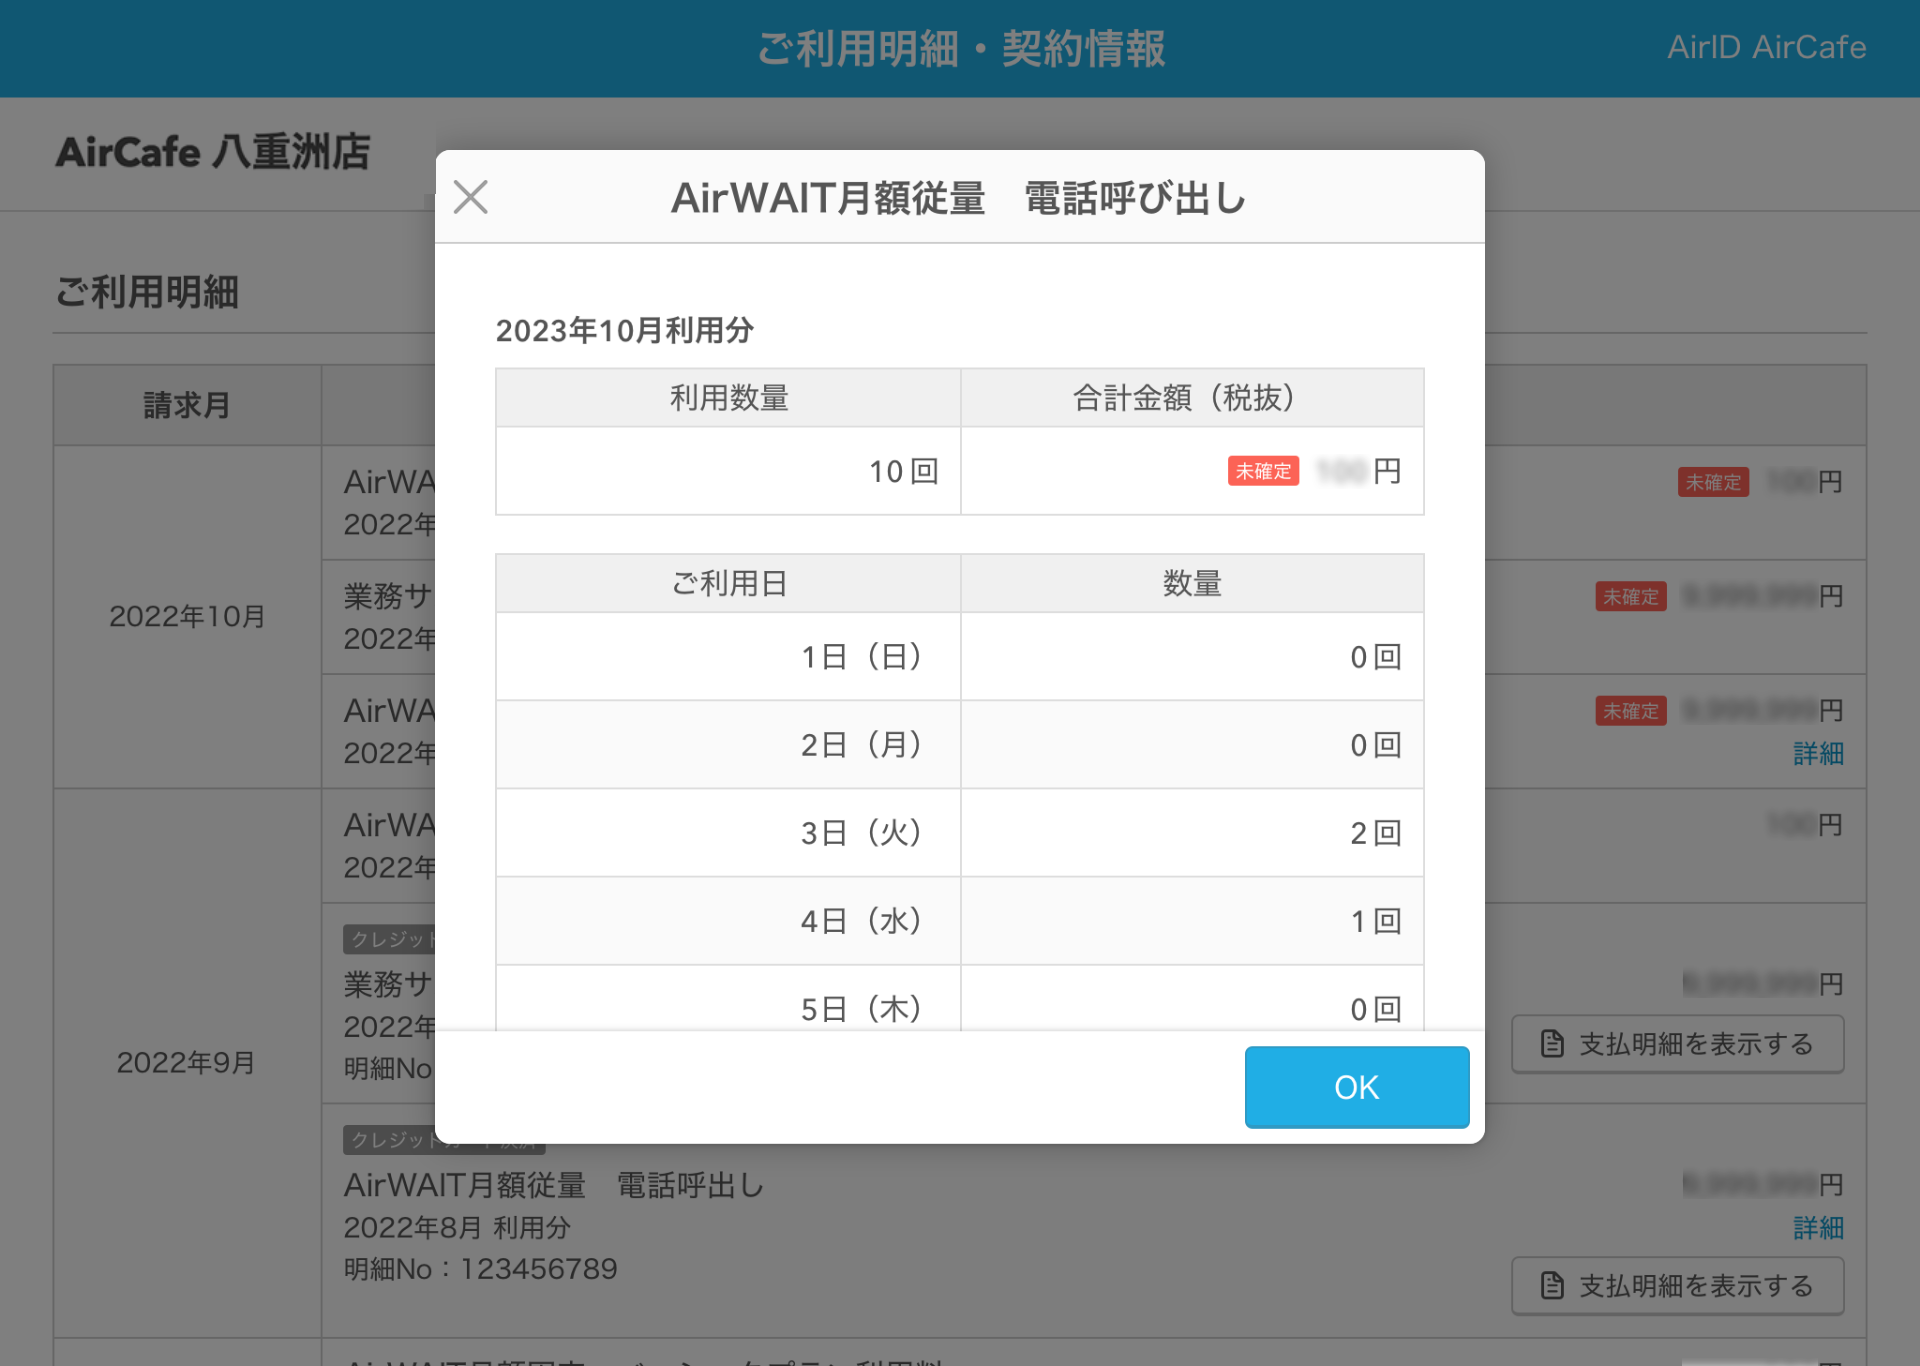Click 明細No:123456789 text
The height and width of the screenshot is (1366, 1920).
pyautogui.click(x=480, y=1269)
